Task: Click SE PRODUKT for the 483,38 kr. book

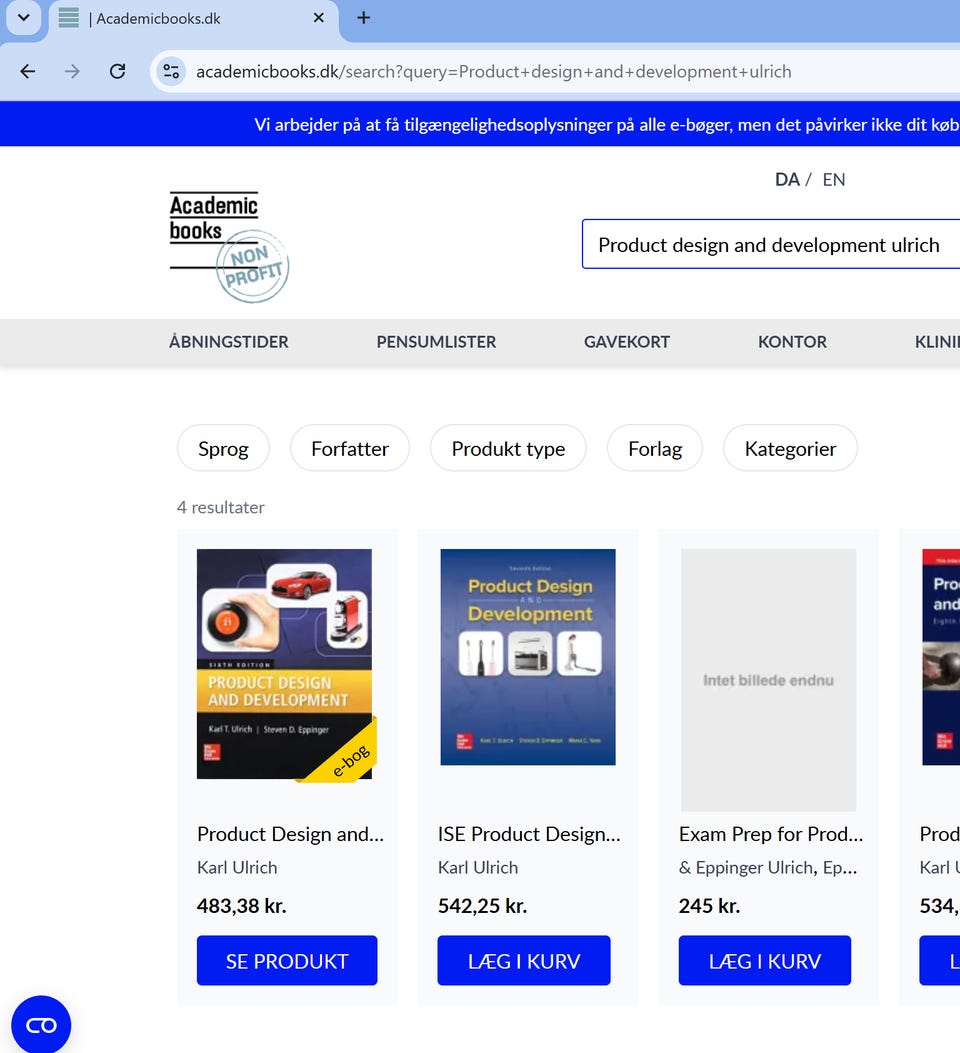Action: pyautogui.click(x=287, y=960)
